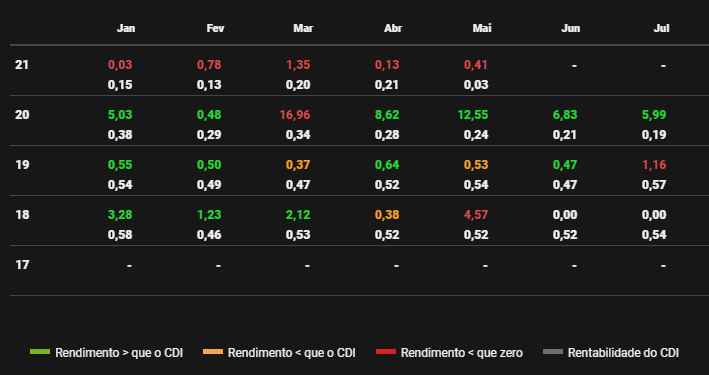Click the red 'Rendimento < que zero' swatch

tap(386, 352)
